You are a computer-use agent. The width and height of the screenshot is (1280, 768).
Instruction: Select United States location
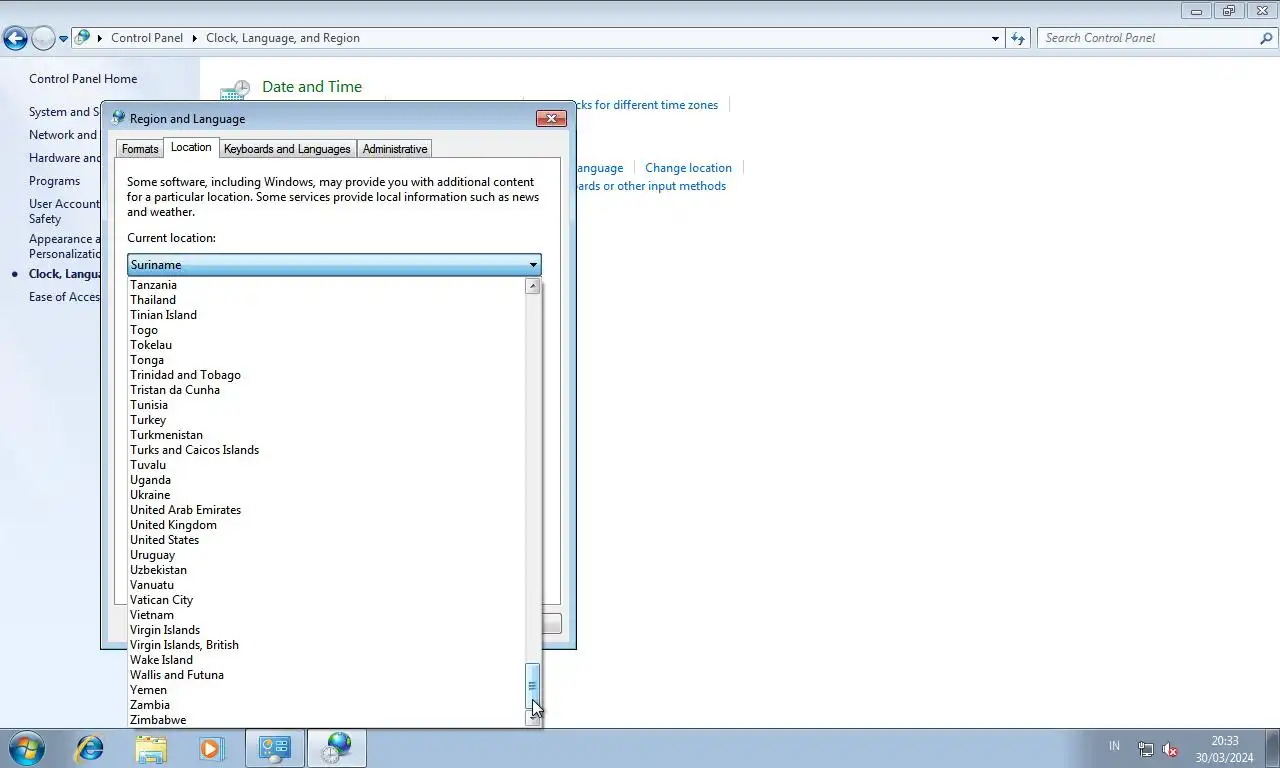[x=327, y=540]
